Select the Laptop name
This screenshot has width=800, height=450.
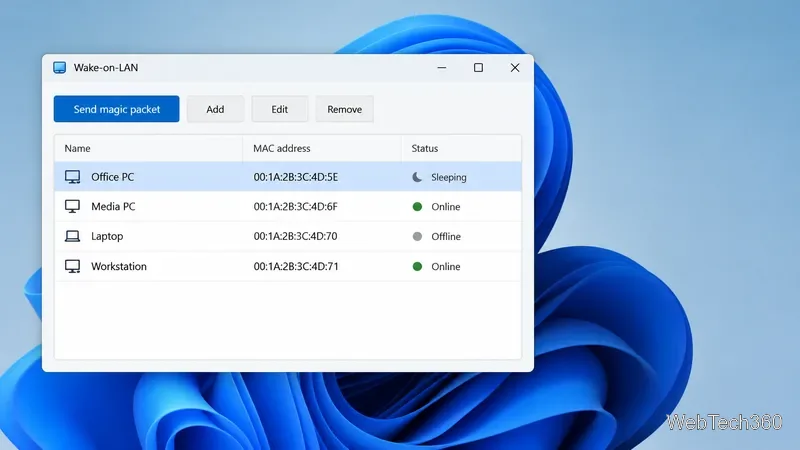107,236
